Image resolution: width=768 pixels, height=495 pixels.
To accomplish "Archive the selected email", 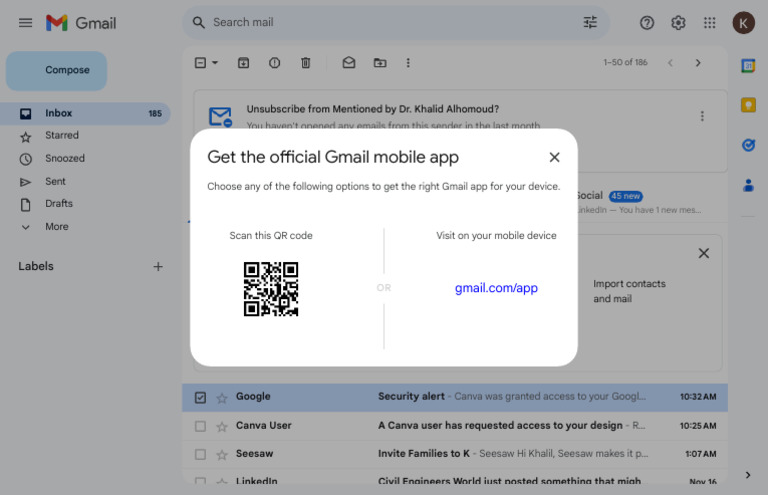I will [243, 63].
